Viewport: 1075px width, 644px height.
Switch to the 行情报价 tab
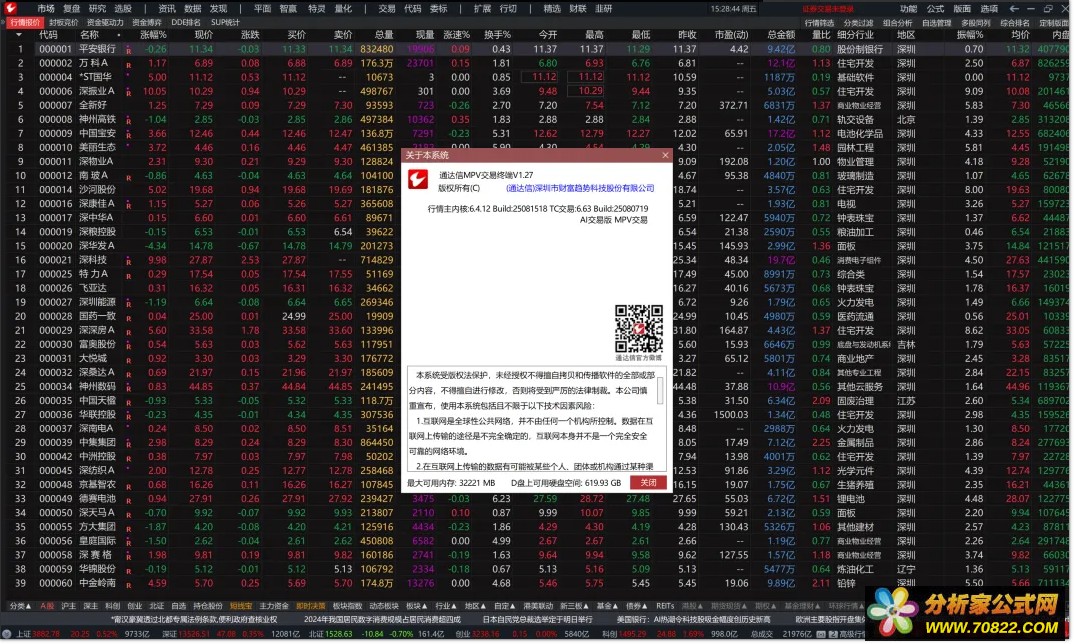pos(25,23)
